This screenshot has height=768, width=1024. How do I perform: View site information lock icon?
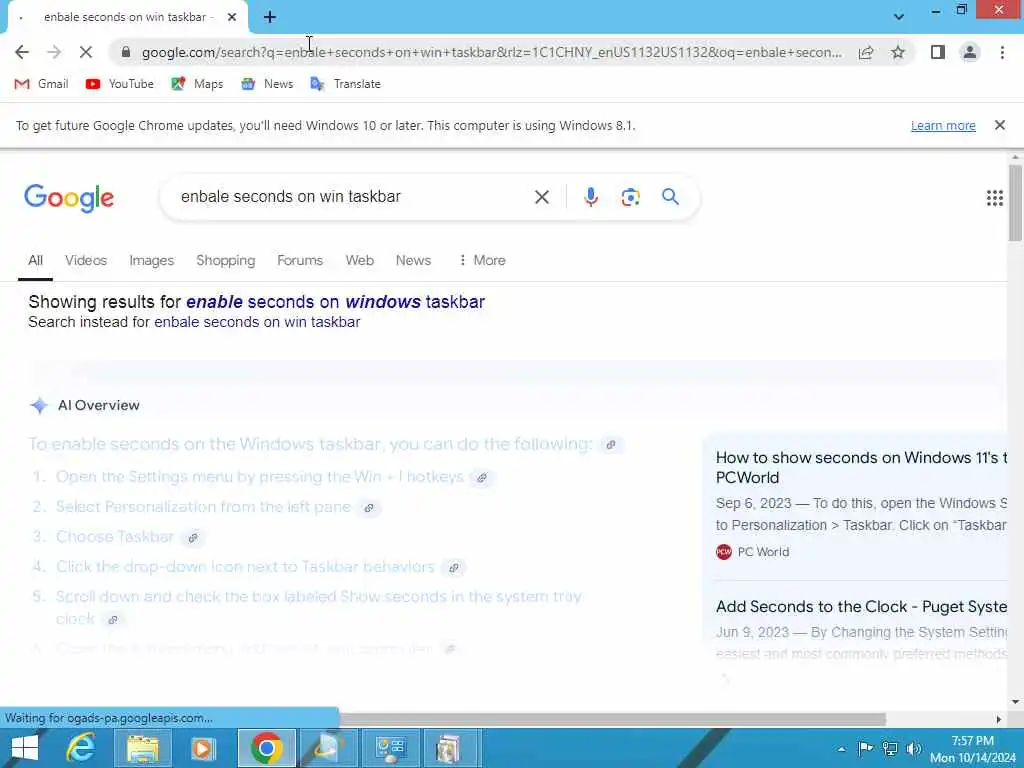click(126, 52)
